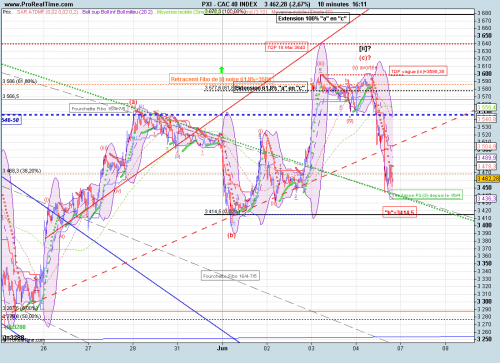The width and height of the screenshot is (500, 363).
Task: Click the www.ProRealTime.com header text
Action: (x=39, y=4)
